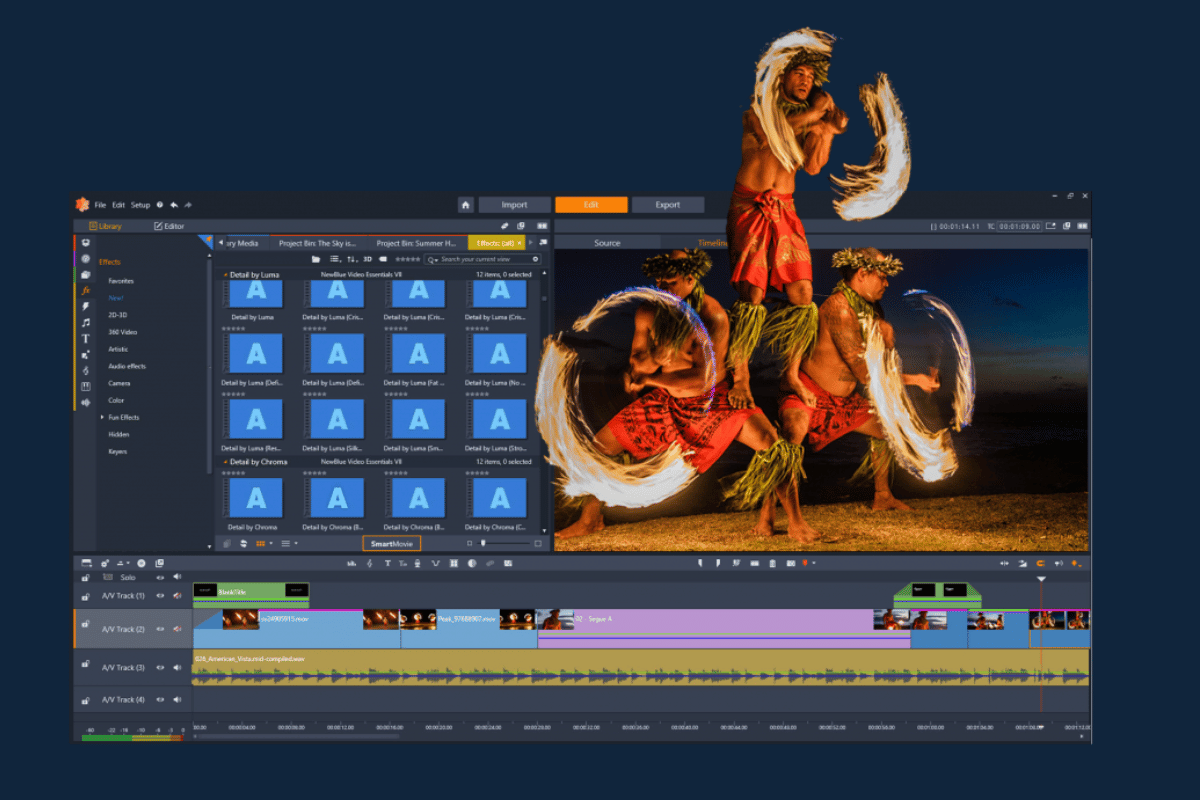Click the Export button
This screenshot has width=1200, height=800.
668,205
